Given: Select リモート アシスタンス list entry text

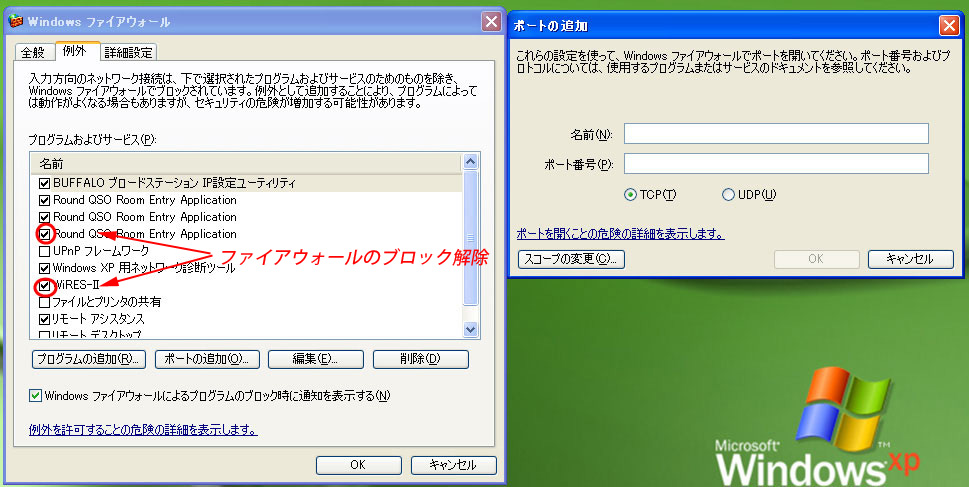Looking at the screenshot, I should pyautogui.click(x=99, y=320).
